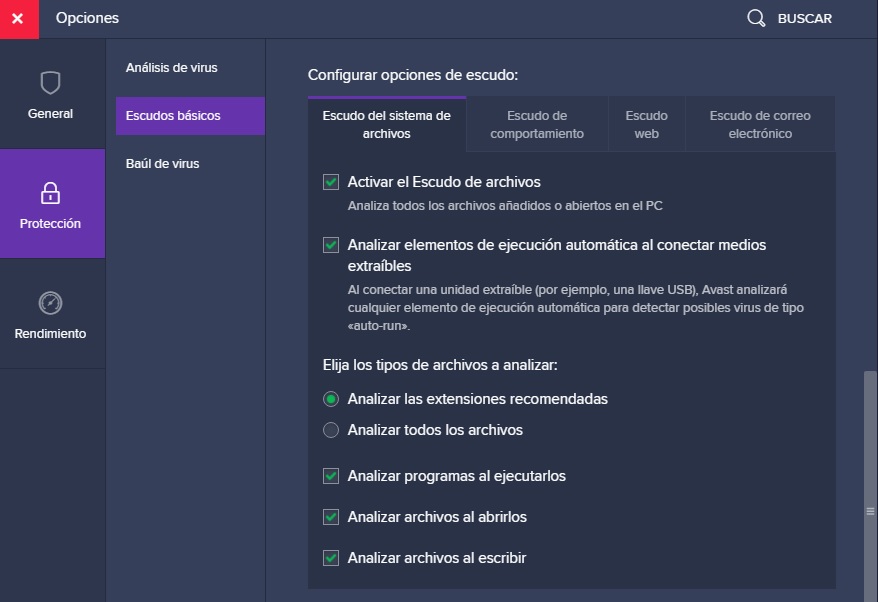
Task: Uncheck Analizar archivos al abrirlos
Action: click(x=330, y=517)
